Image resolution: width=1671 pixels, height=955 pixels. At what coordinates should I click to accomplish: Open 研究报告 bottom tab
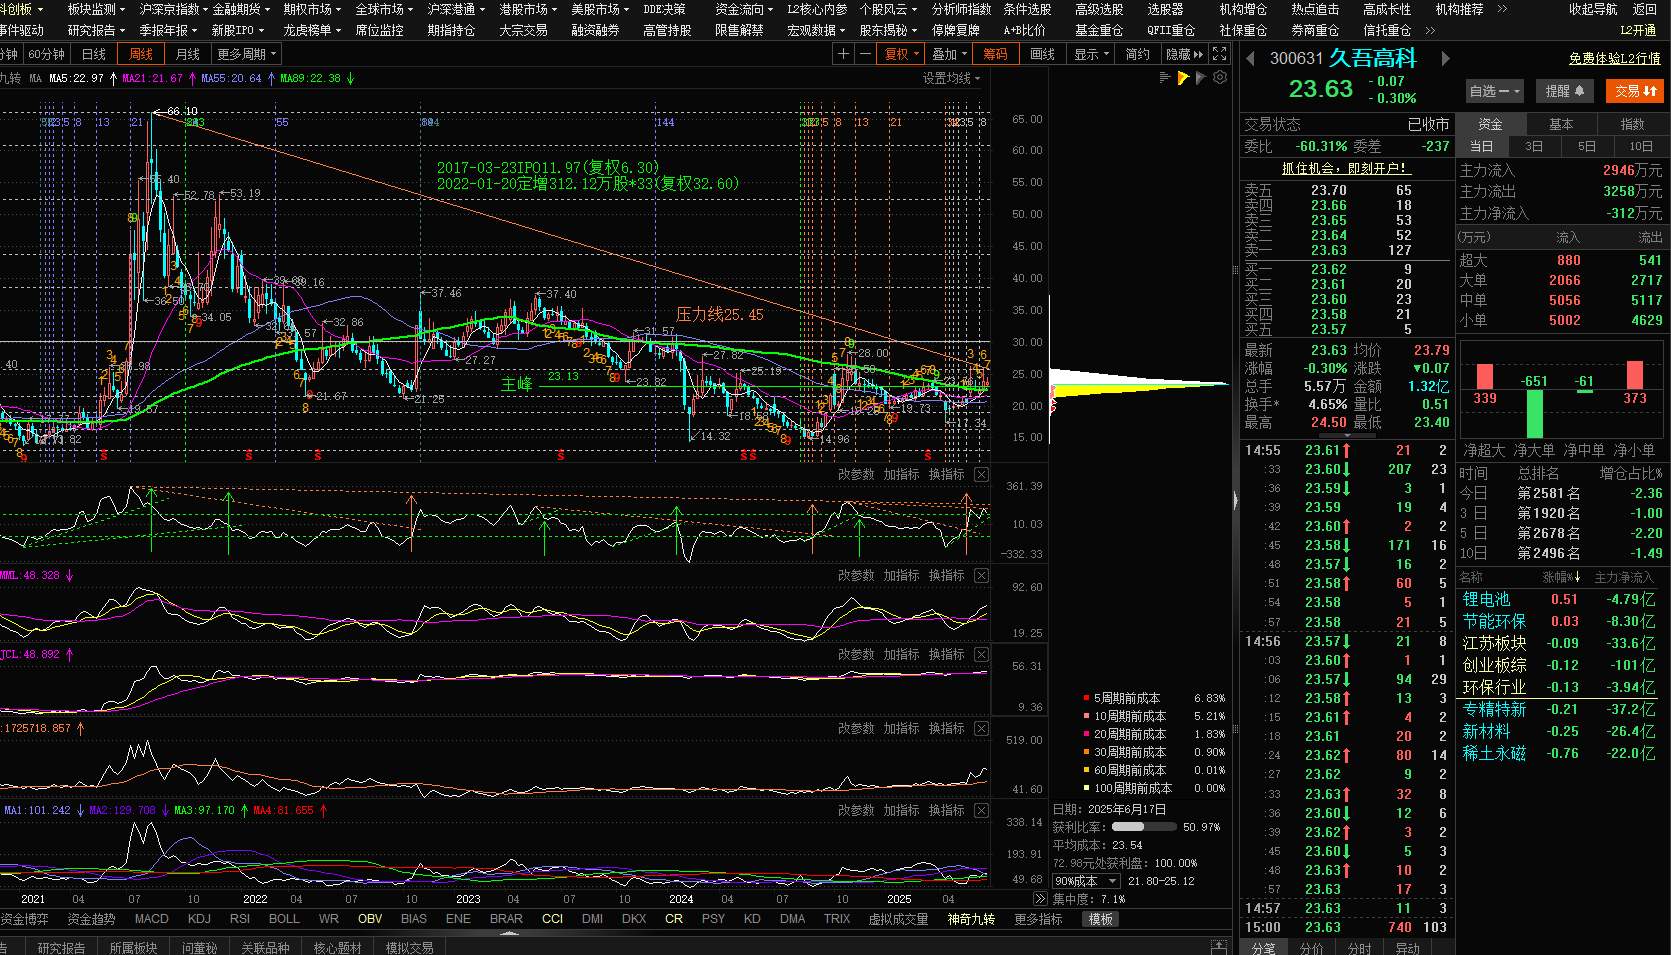tap(61, 947)
